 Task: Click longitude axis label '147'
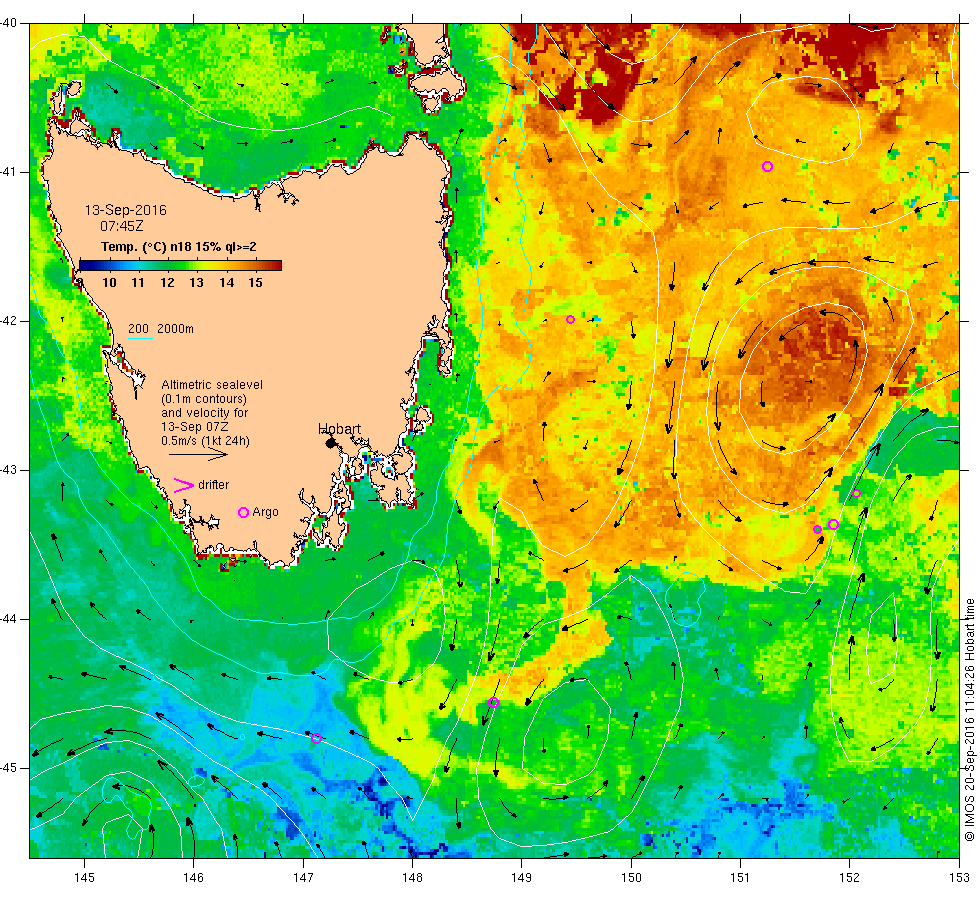pos(303,878)
